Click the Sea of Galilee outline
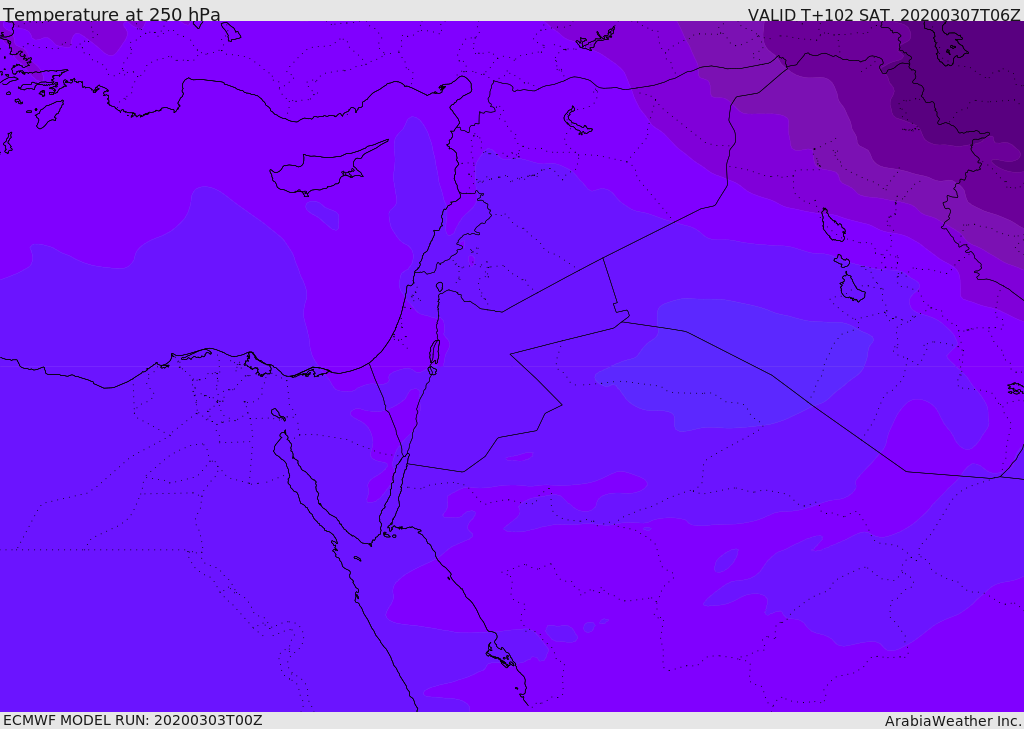 (x=440, y=287)
